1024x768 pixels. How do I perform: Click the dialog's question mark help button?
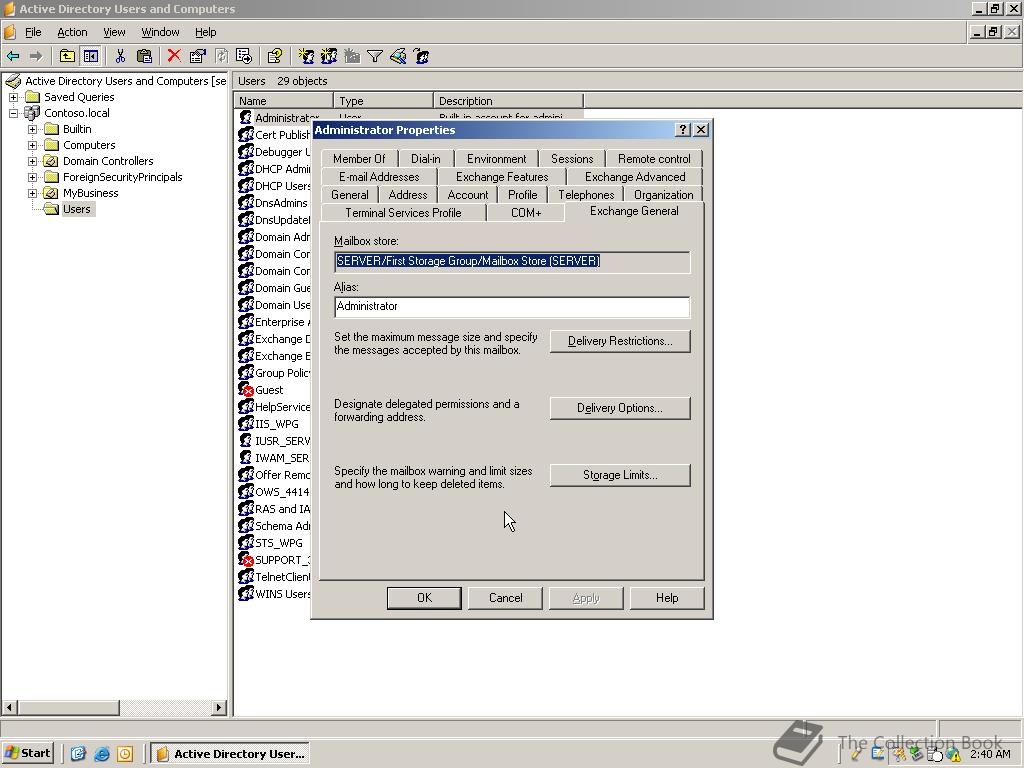[x=682, y=130]
